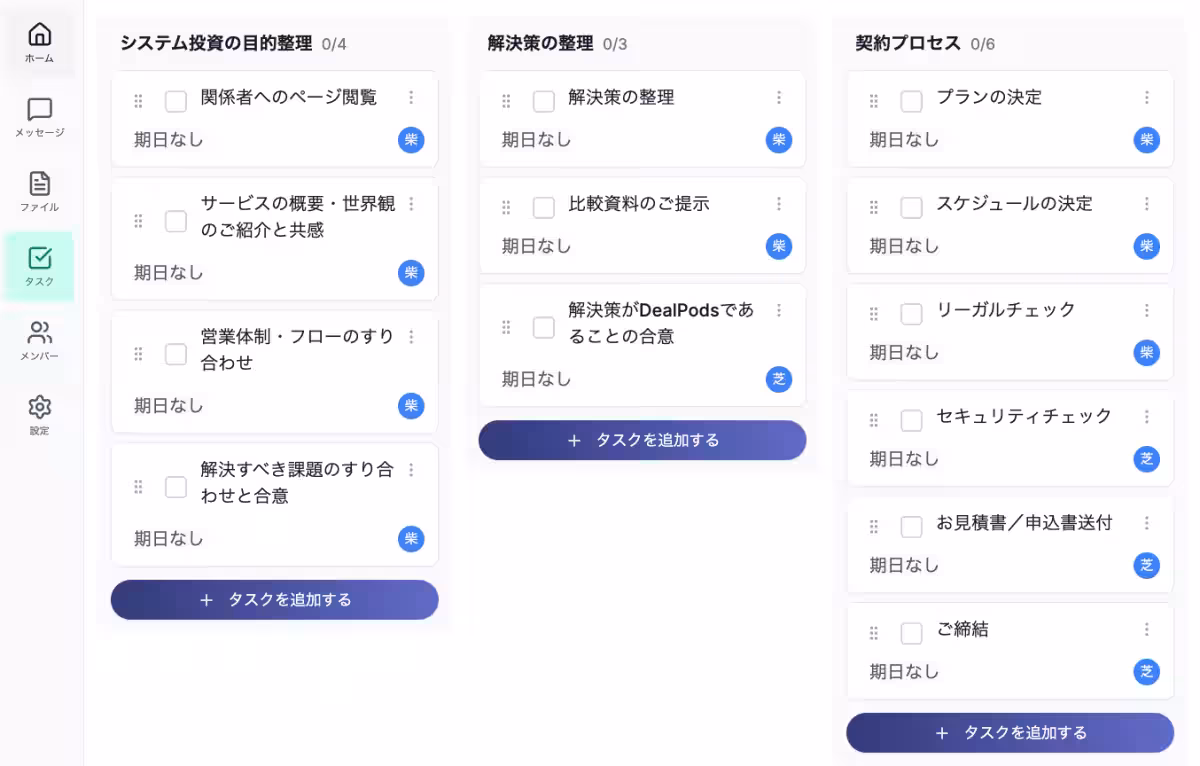1200x766 pixels.
Task: Open the ⋮ options on リーガルチェック card
Action: tap(1146, 311)
